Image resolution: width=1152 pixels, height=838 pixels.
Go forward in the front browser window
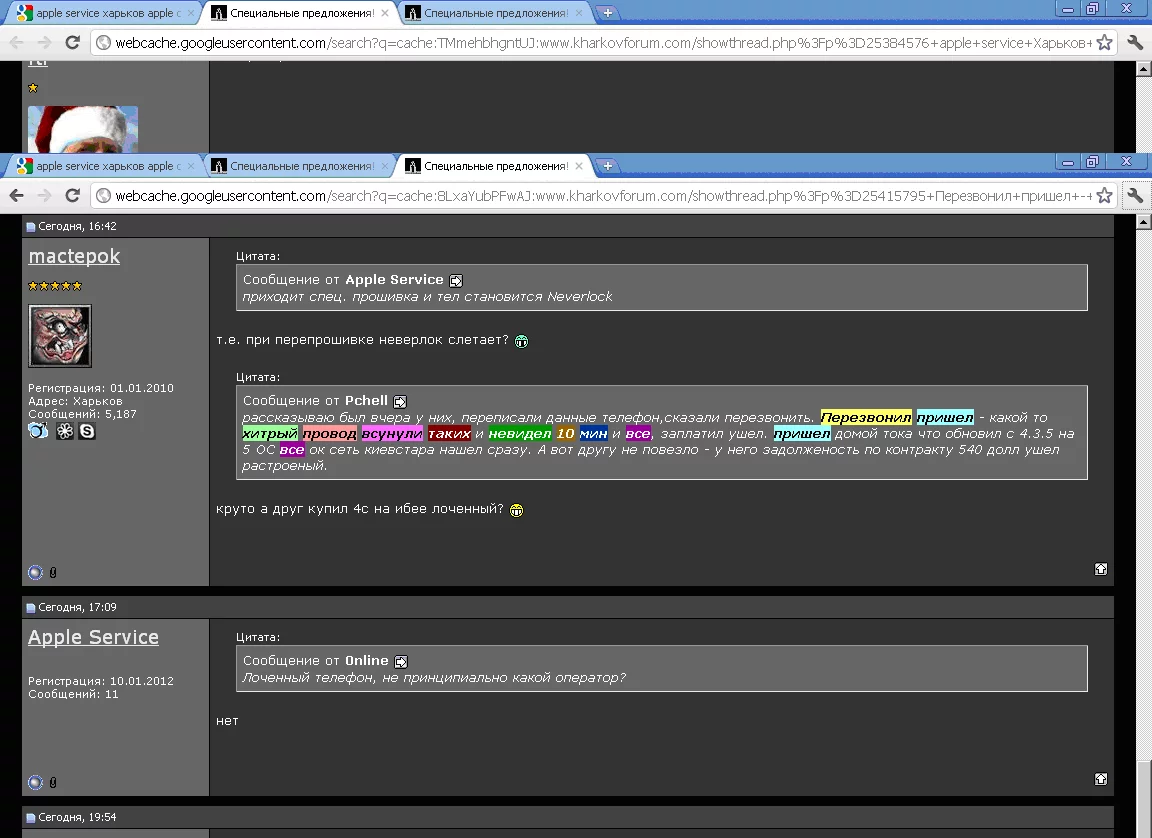44,195
